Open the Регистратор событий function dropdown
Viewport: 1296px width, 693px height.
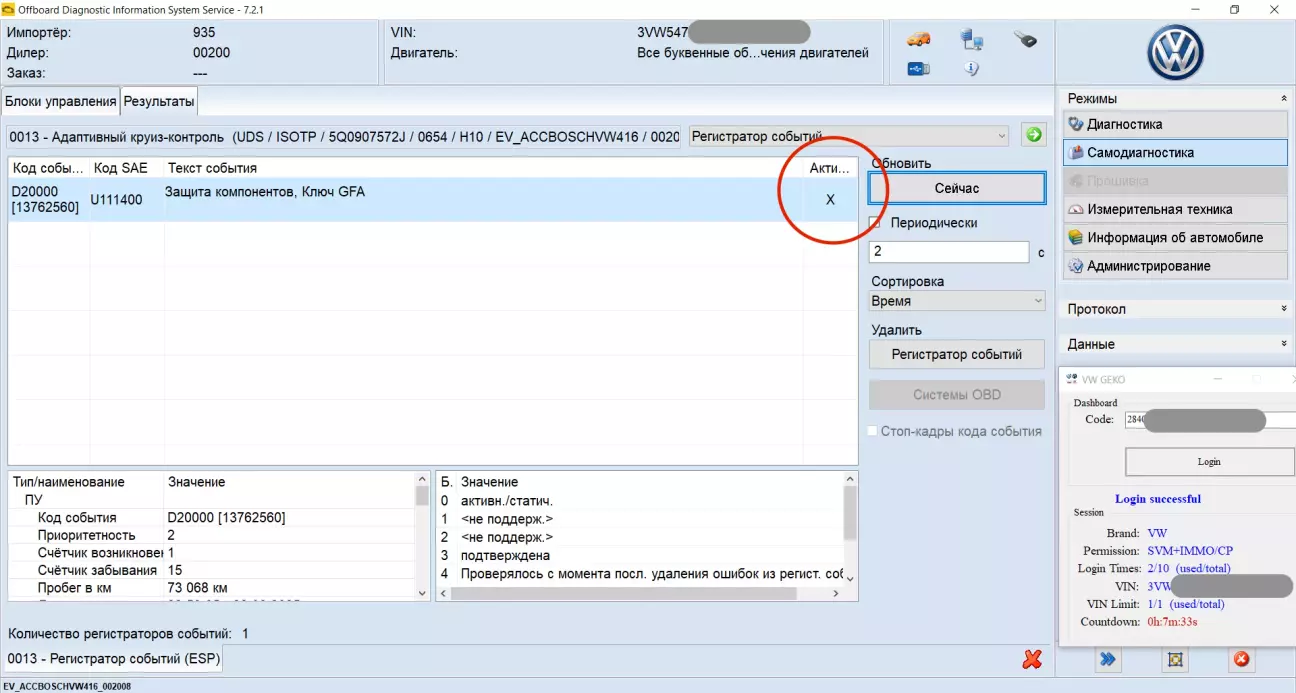pyautogui.click(x=849, y=136)
